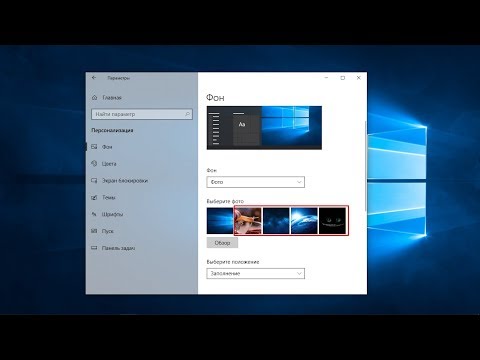Select the Панель задач taskbar icon

(x=94, y=248)
